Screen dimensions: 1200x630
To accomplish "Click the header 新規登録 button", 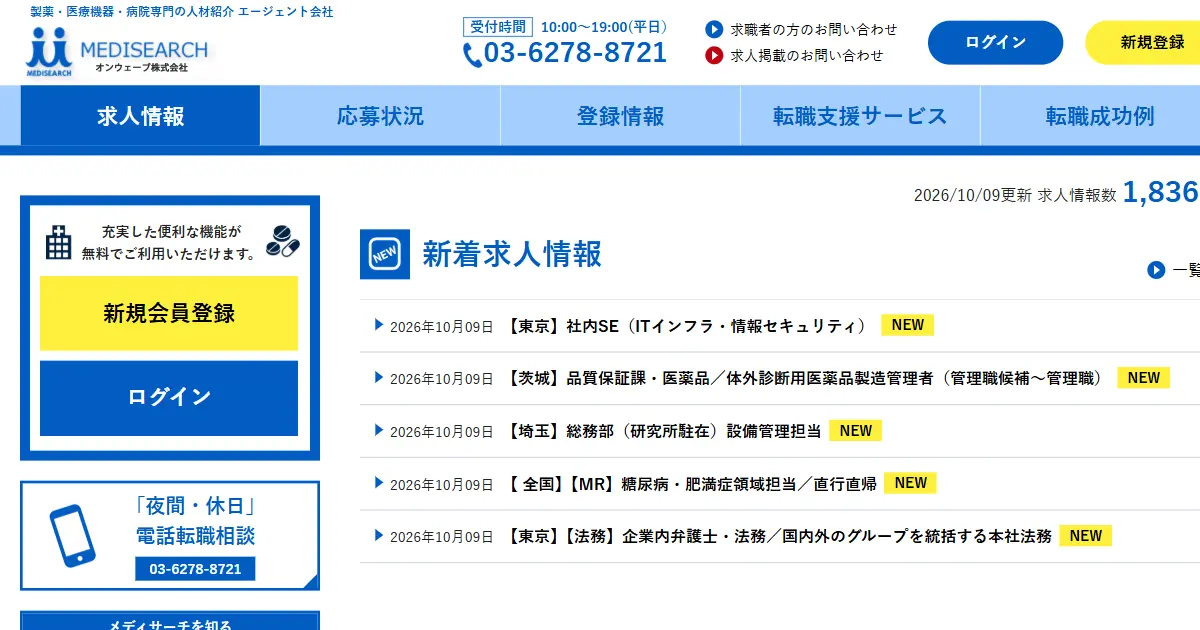I will [x=1143, y=42].
